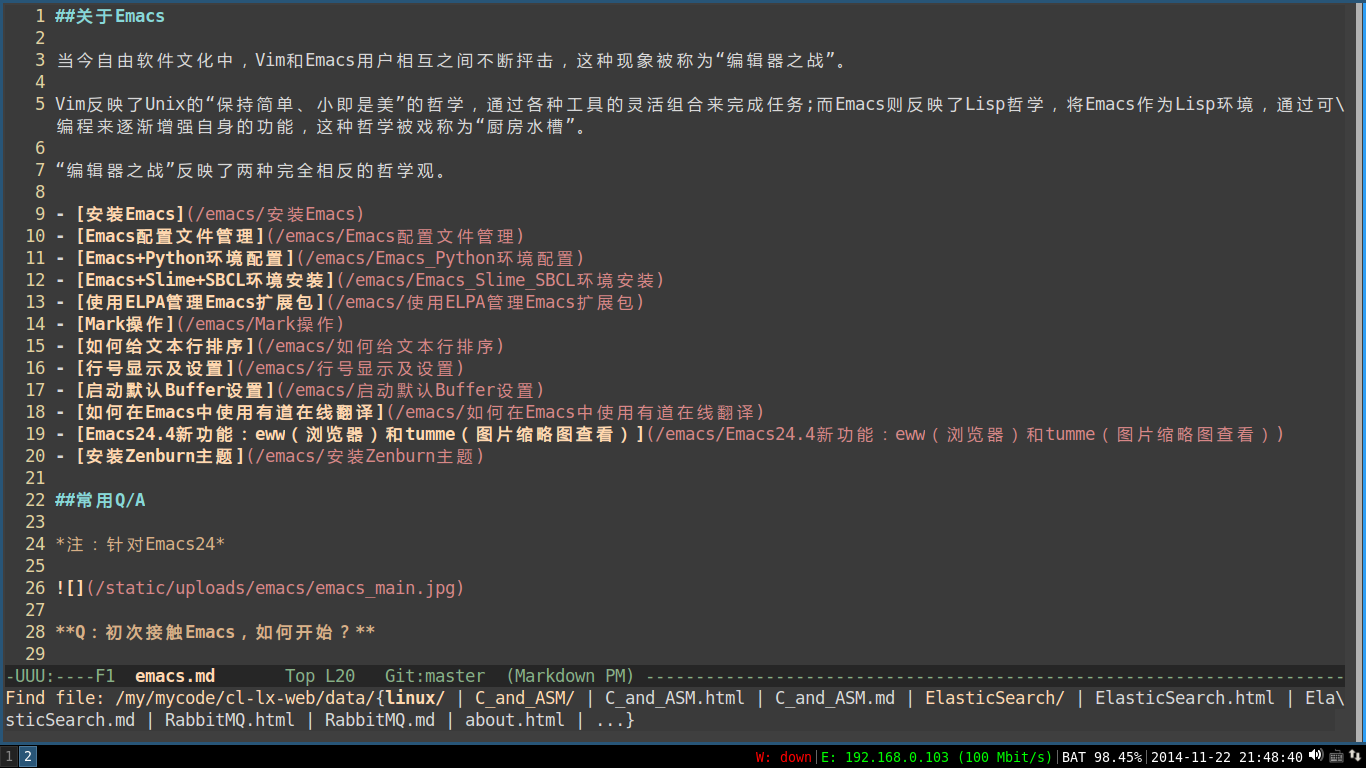Click the **Q：初次接触Emacs，如何开始？** line
This screenshot has height=768, width=1366.
point(215,632)
